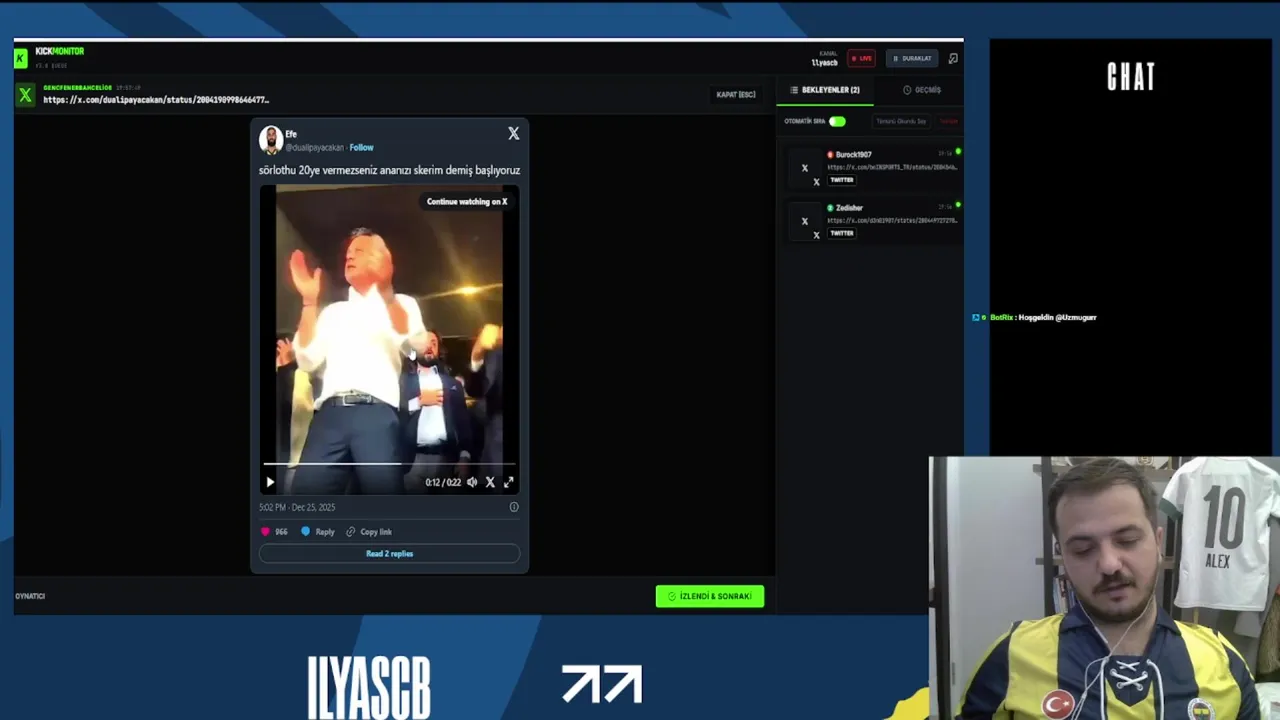Click the pop-out window icon
Viewport: 1280px width, 720px height.
click(953, 58)
